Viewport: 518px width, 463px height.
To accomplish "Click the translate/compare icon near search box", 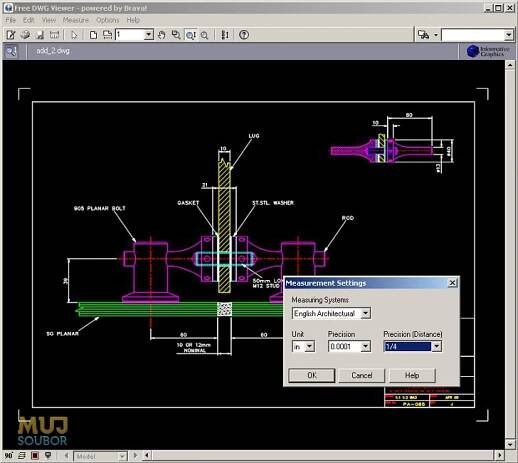I will point(423,35).
